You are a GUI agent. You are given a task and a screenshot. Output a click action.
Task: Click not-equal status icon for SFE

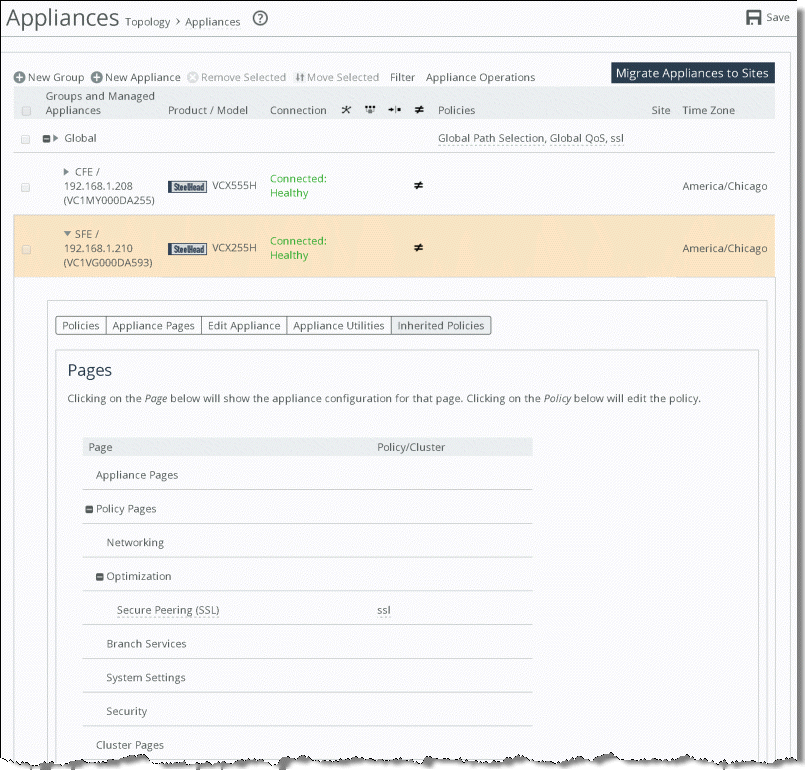point(418,247)
